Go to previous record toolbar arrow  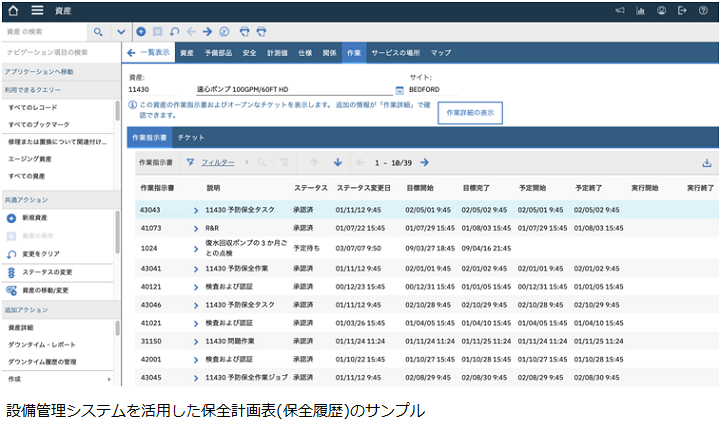[191, 32]
